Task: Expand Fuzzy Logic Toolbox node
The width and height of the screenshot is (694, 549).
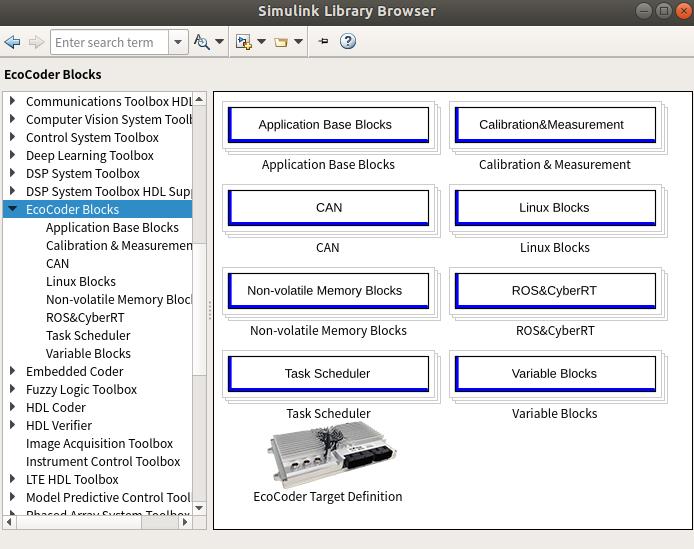Action: click(x=12, y=389)
